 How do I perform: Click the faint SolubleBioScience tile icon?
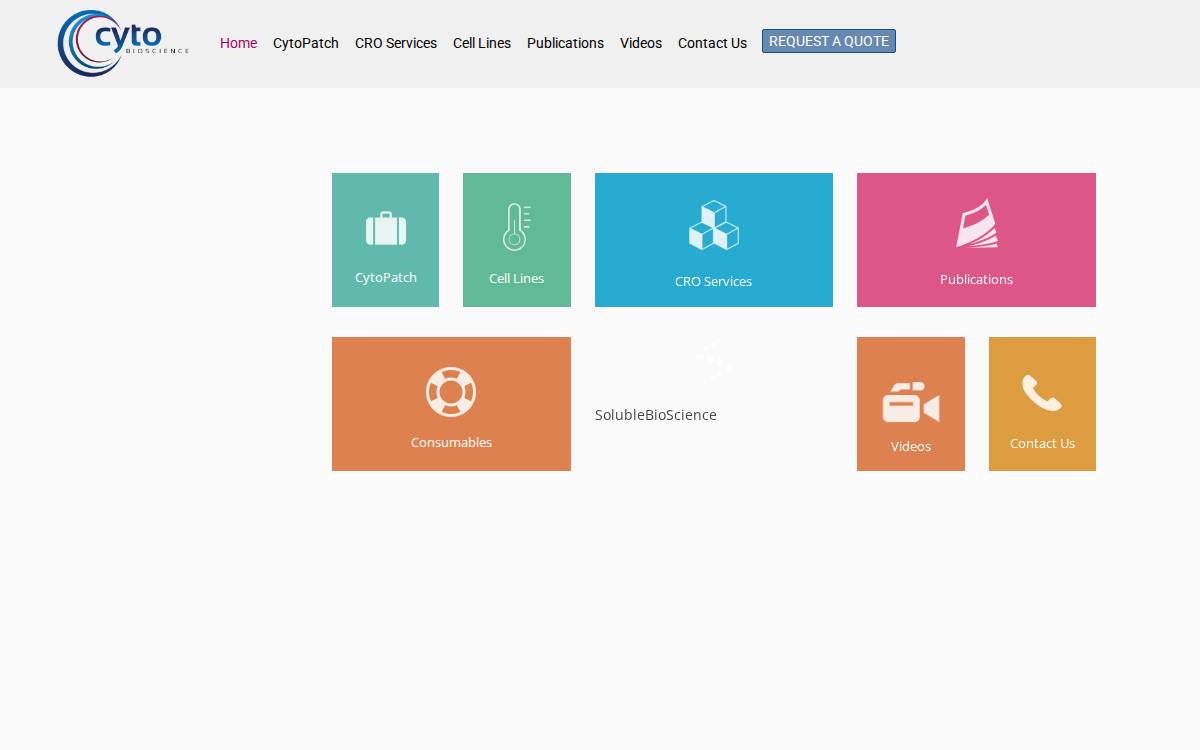coord(714,362)
